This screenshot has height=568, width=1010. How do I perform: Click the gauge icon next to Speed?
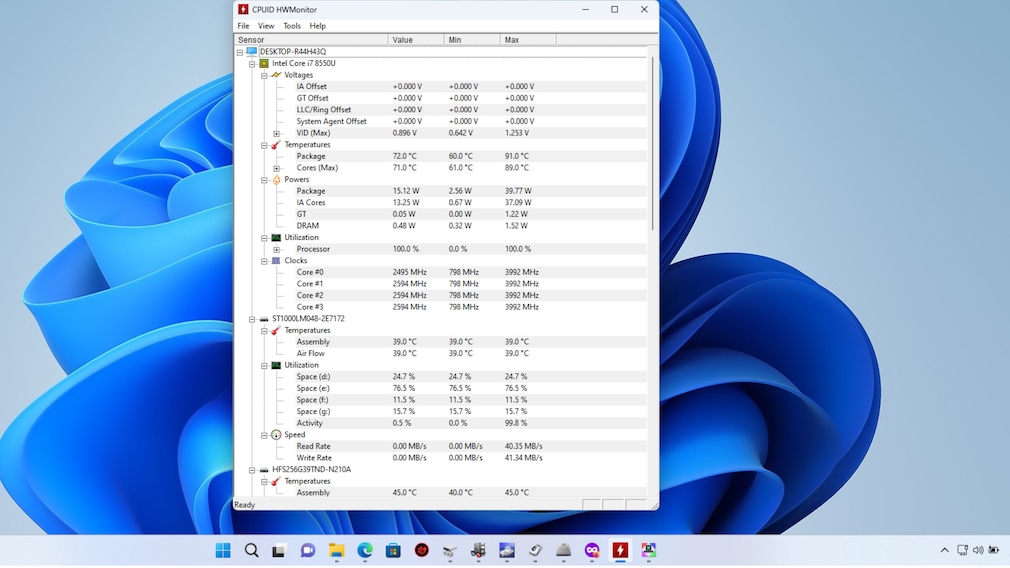276,435
